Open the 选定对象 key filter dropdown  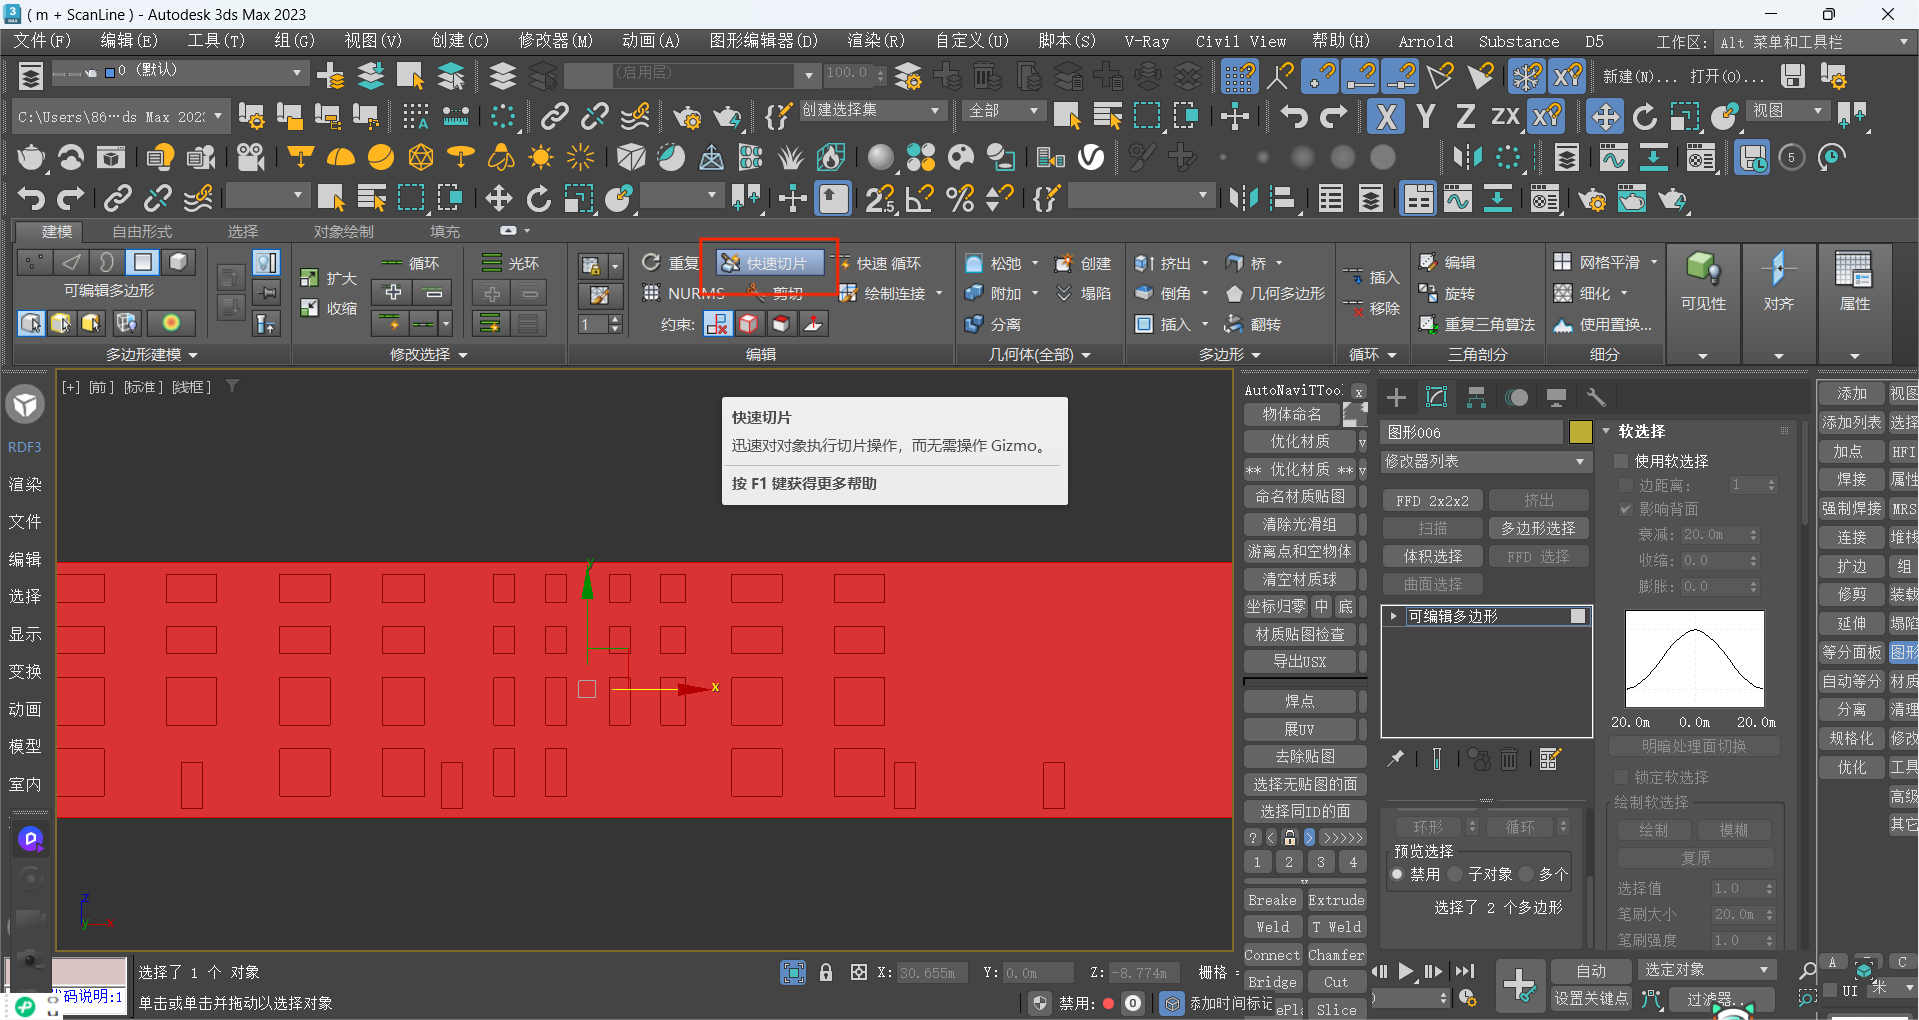pyautogui.click(x=1705, y=971)
